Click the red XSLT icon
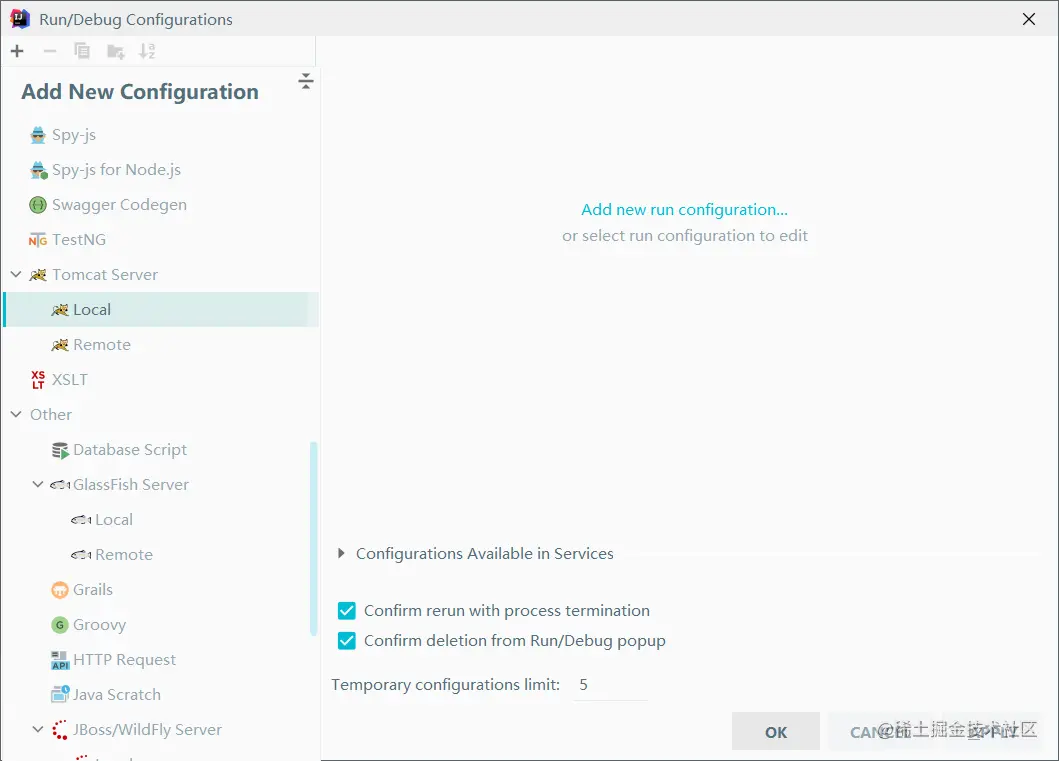Image resolution: width=1059 pixels, height=761 pixels. [38, 379]
